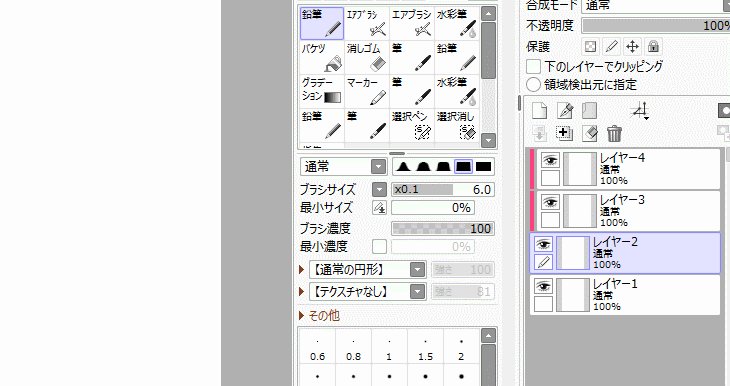730x386 pixels.
Task: Tick the 最小濃度 checkbox
Action: (379, 246)
